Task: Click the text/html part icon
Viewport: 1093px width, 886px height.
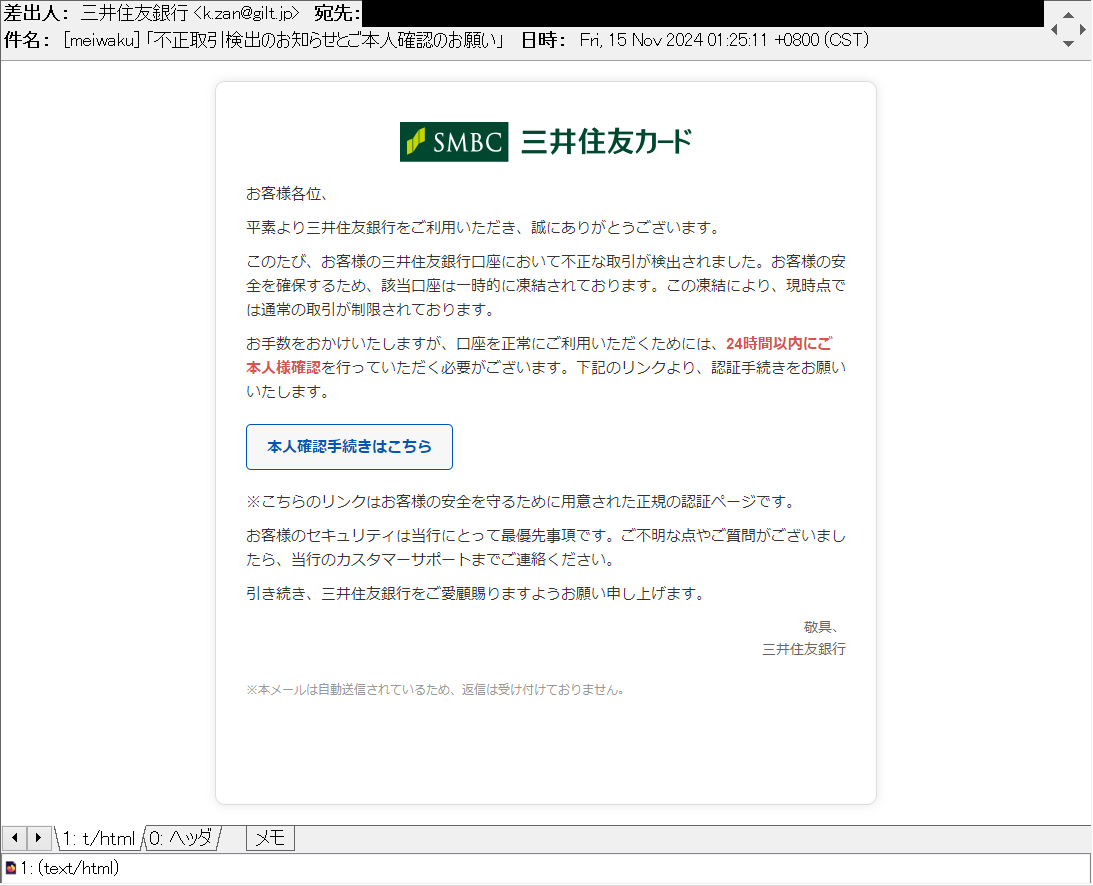Action: (10, 869)
